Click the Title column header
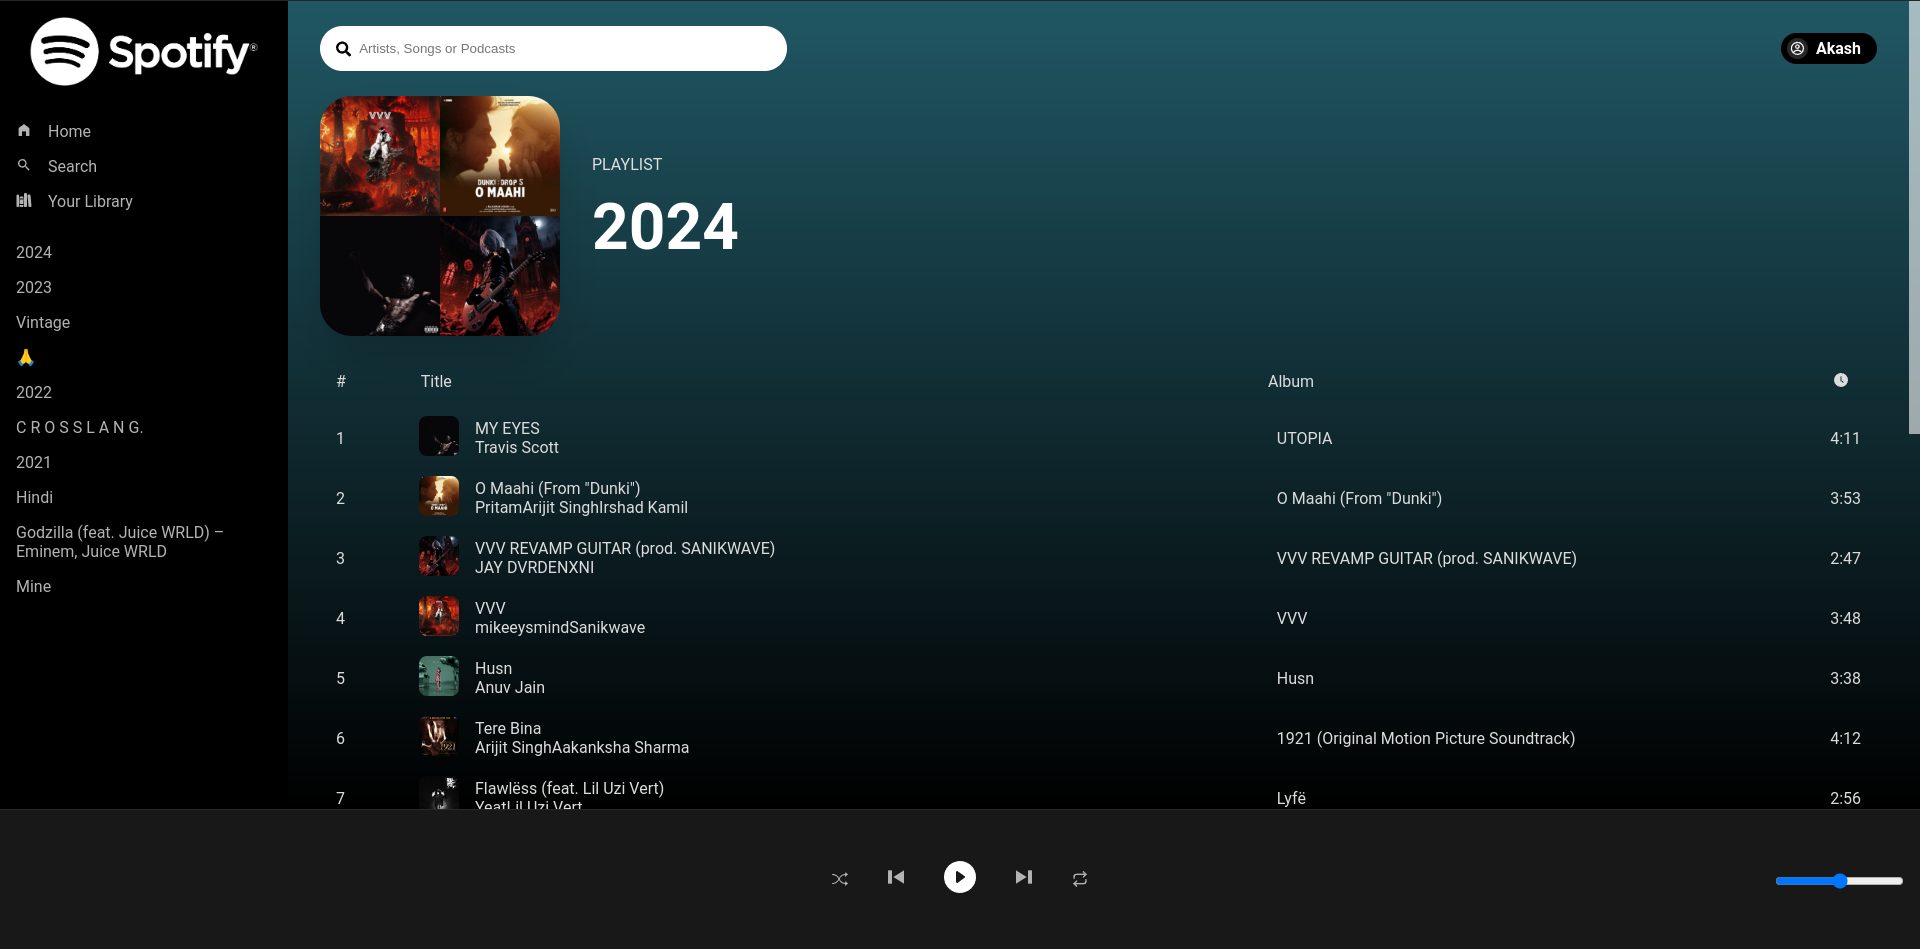Viewport: 1920px width, 949px height. click(436, 381)
